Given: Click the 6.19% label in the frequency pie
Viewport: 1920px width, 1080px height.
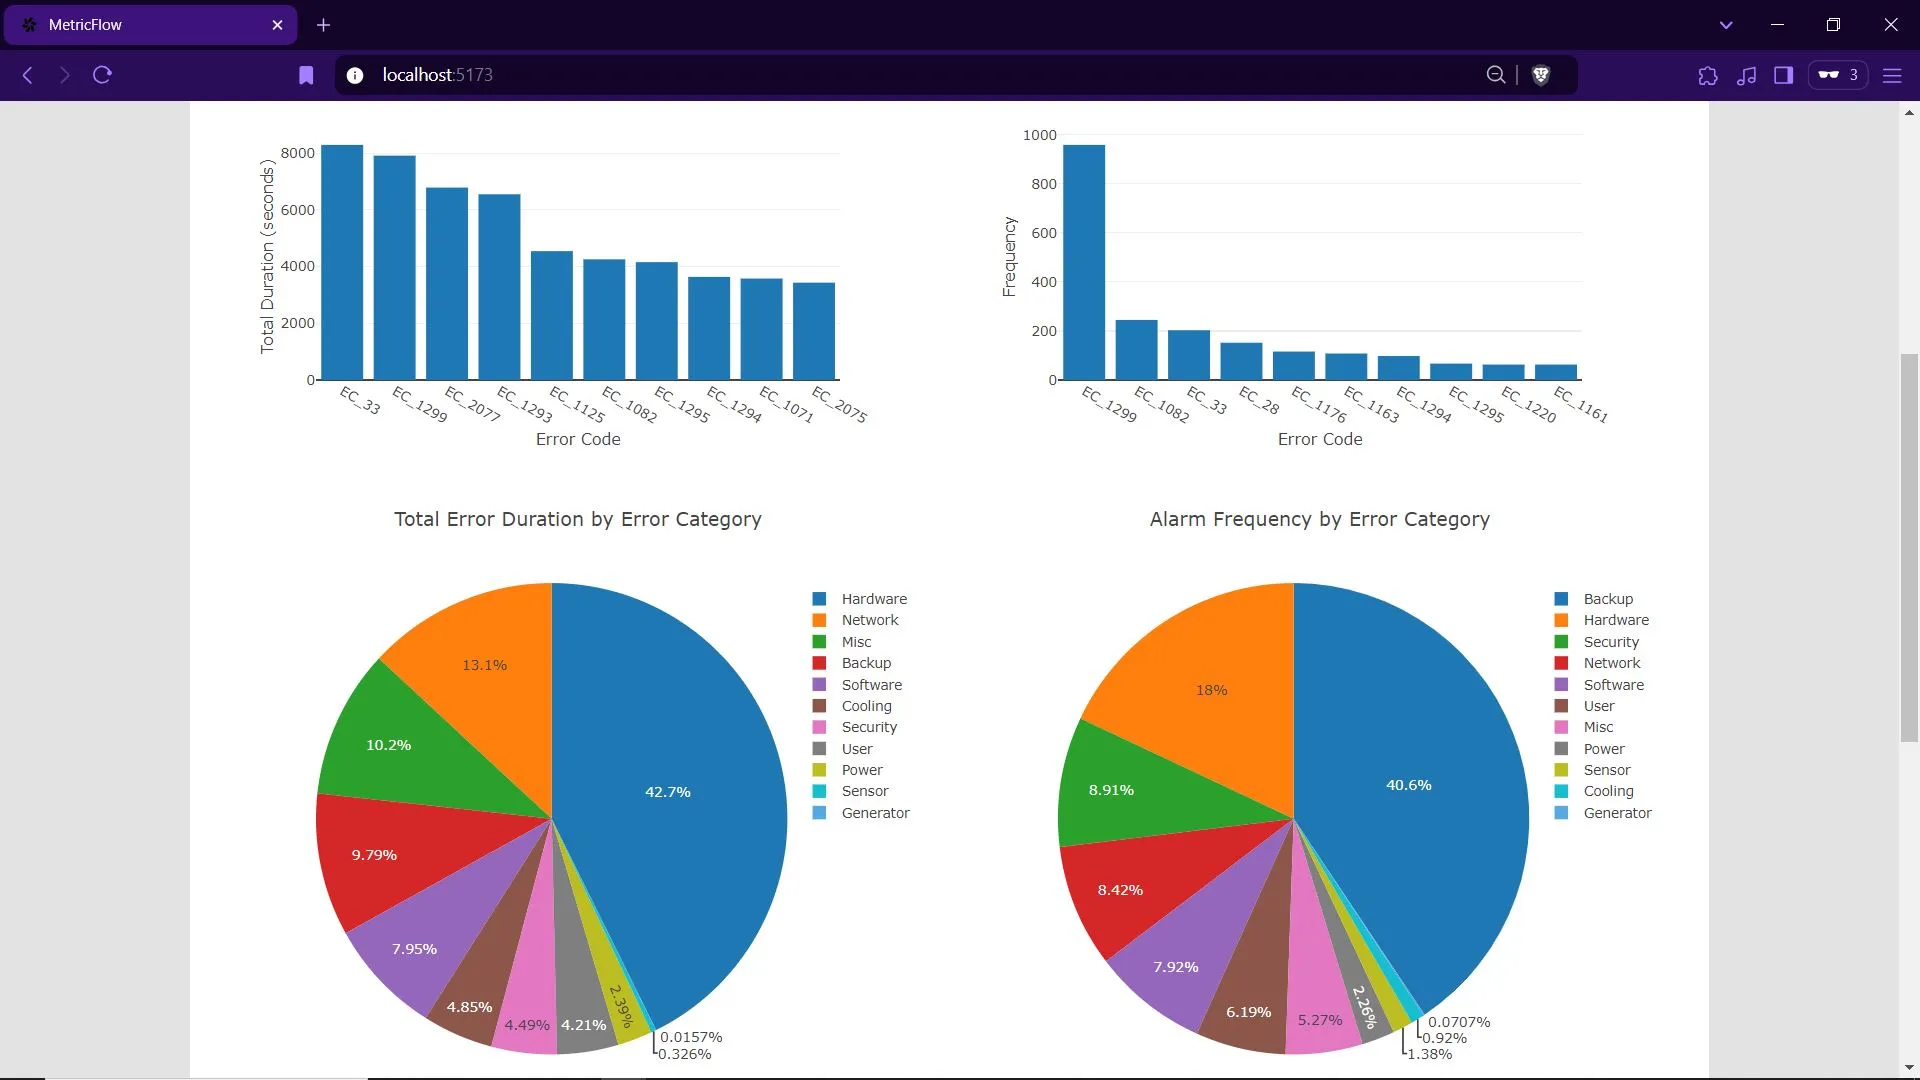Looking at the screenshot, I should (1249, 1012).
